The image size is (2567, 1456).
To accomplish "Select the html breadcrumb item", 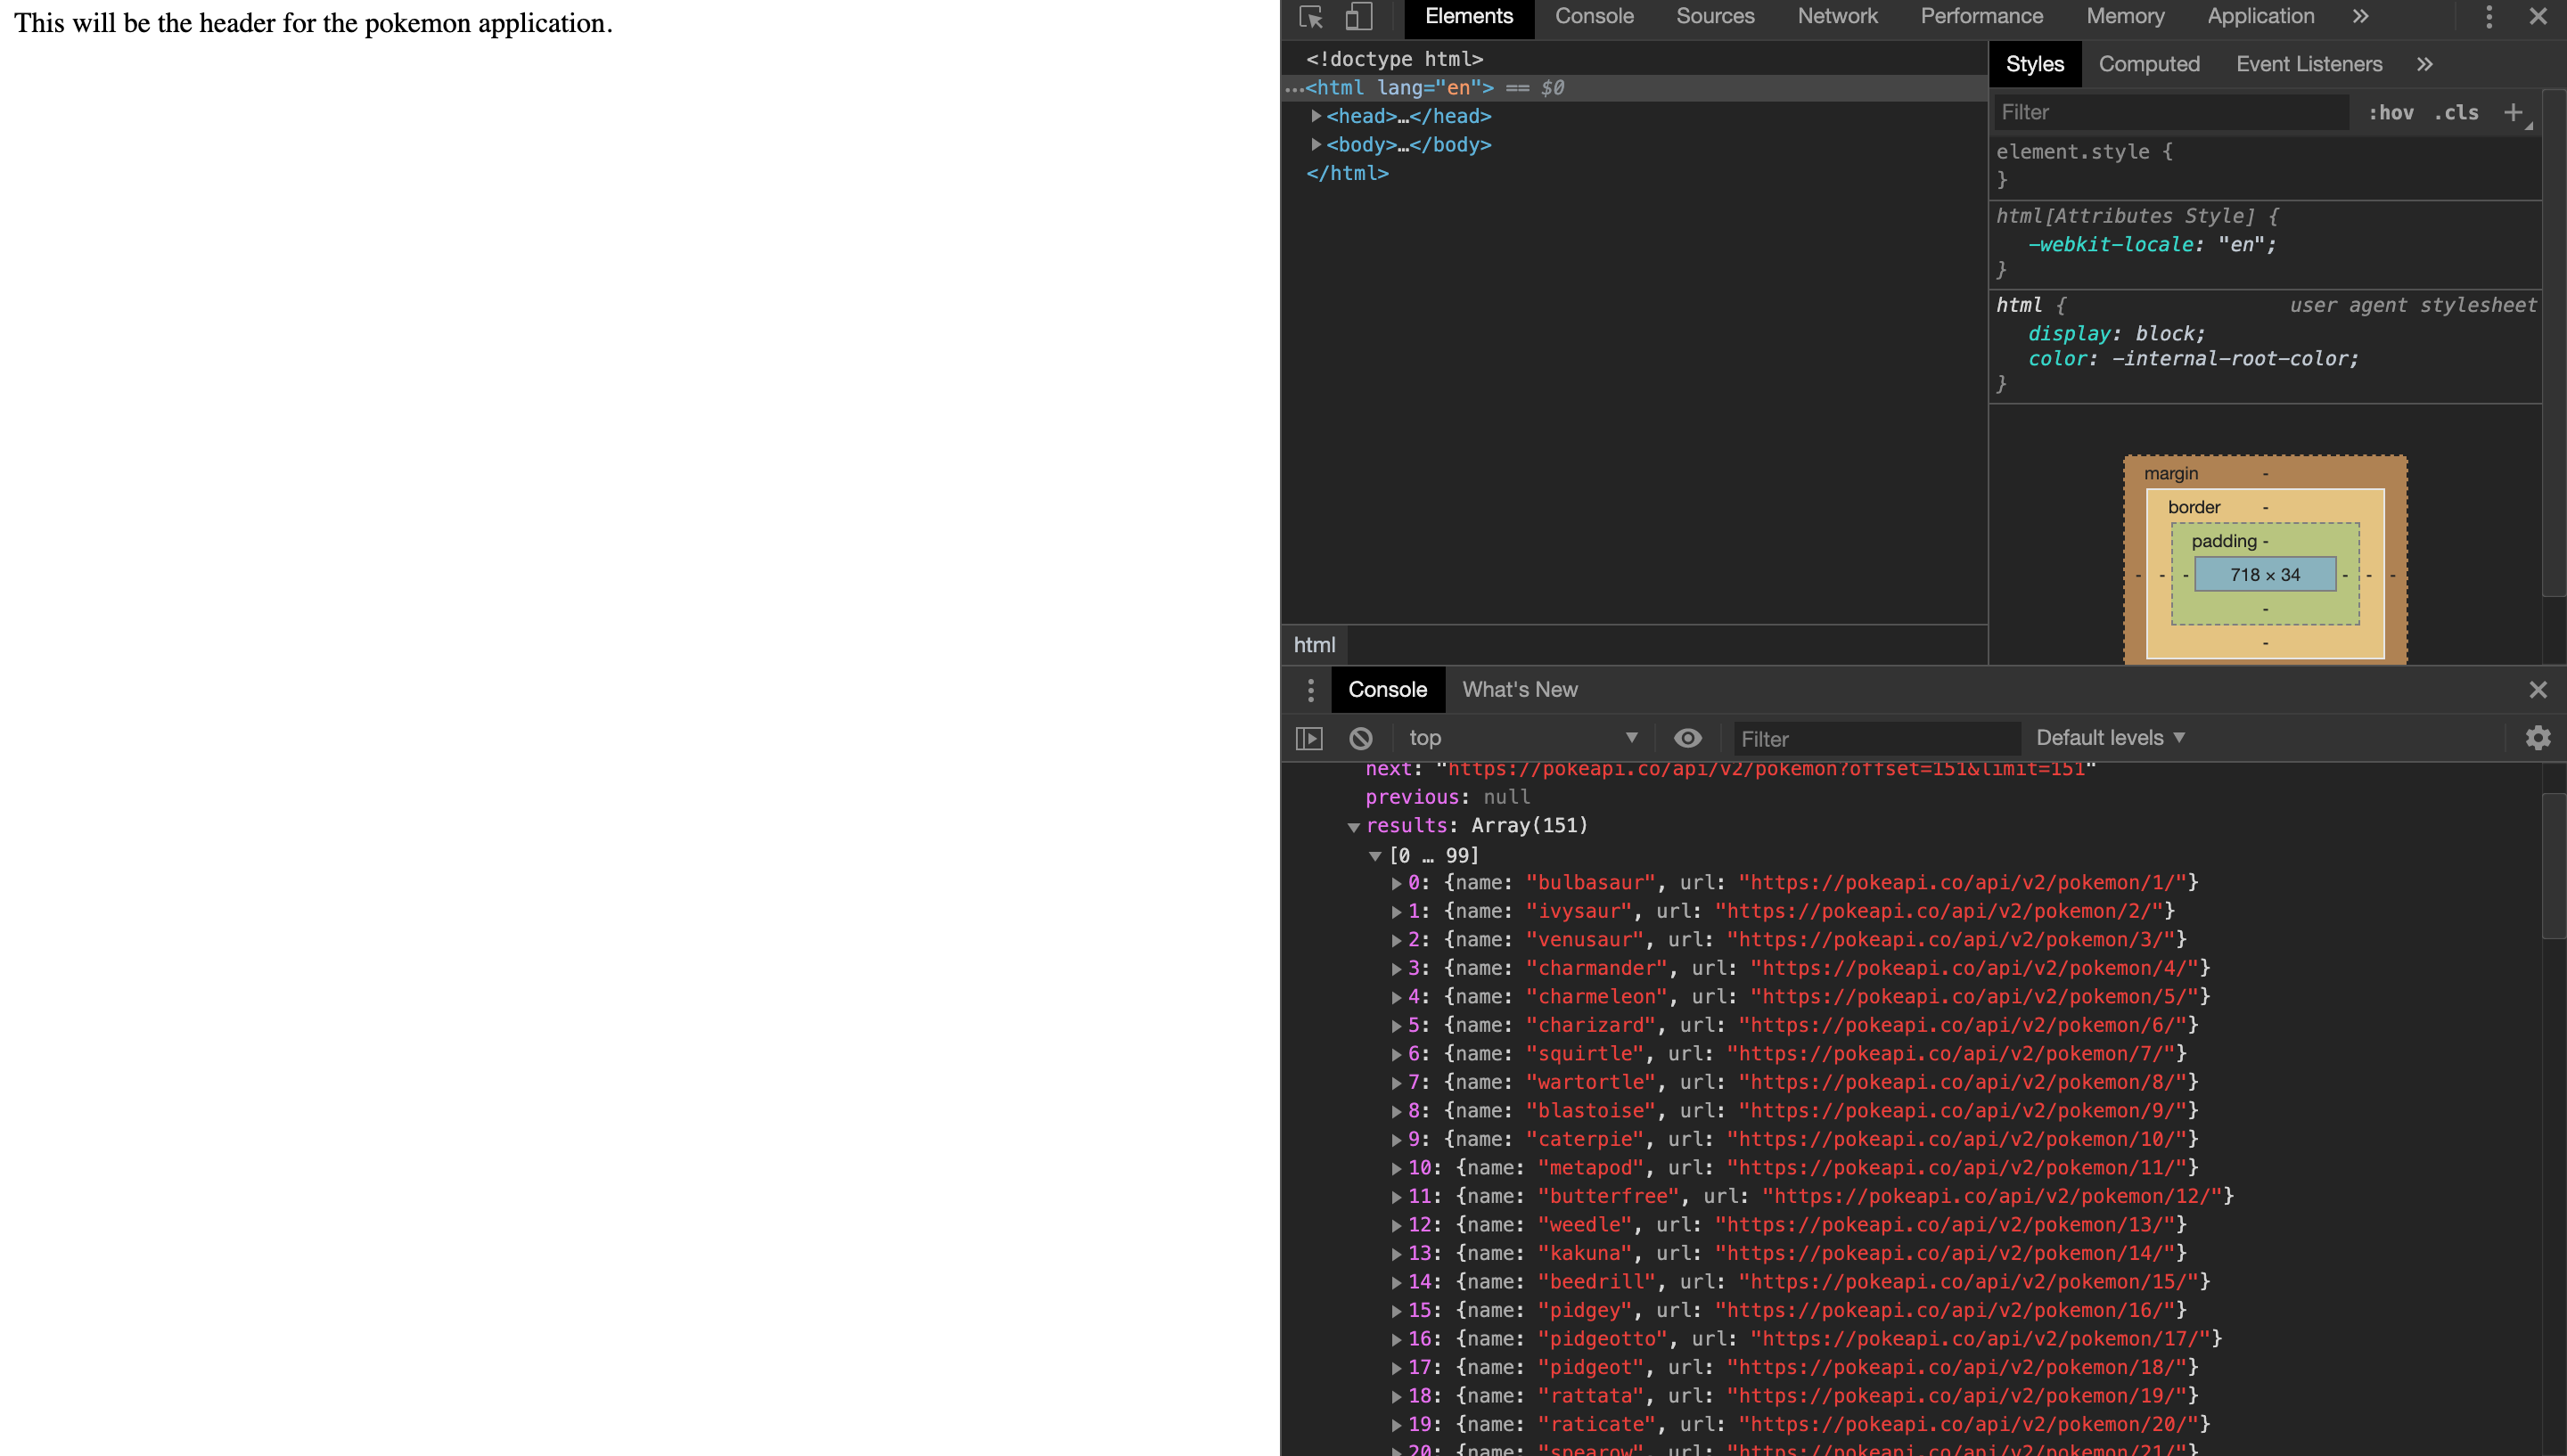I will click(x=1314, y=645).
